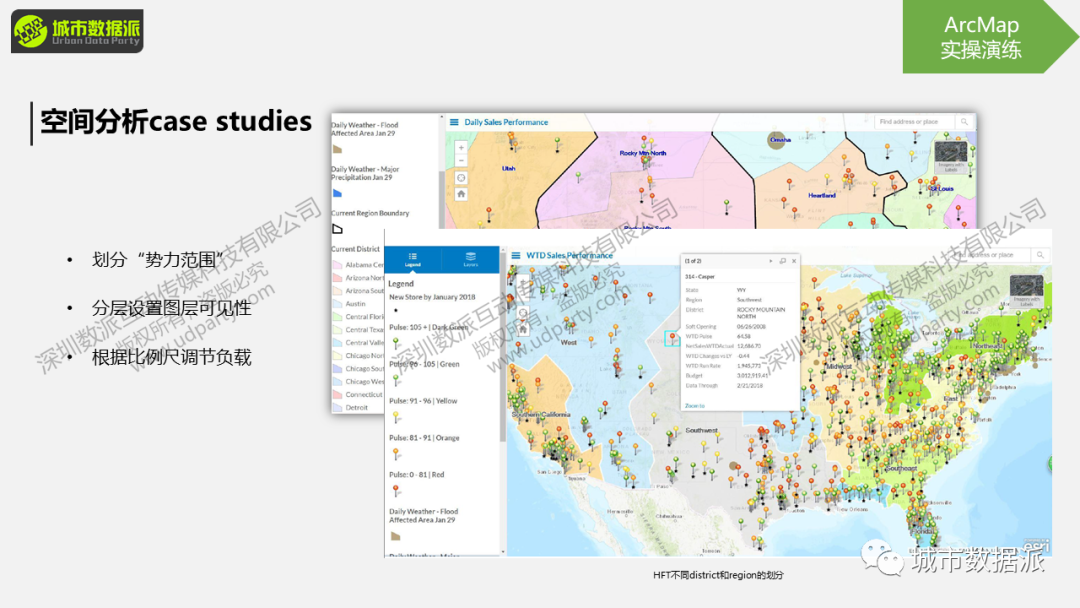Click the Midwest region label on WTD map
This screenshot has height=608, width=1080.
pos(838,366)
